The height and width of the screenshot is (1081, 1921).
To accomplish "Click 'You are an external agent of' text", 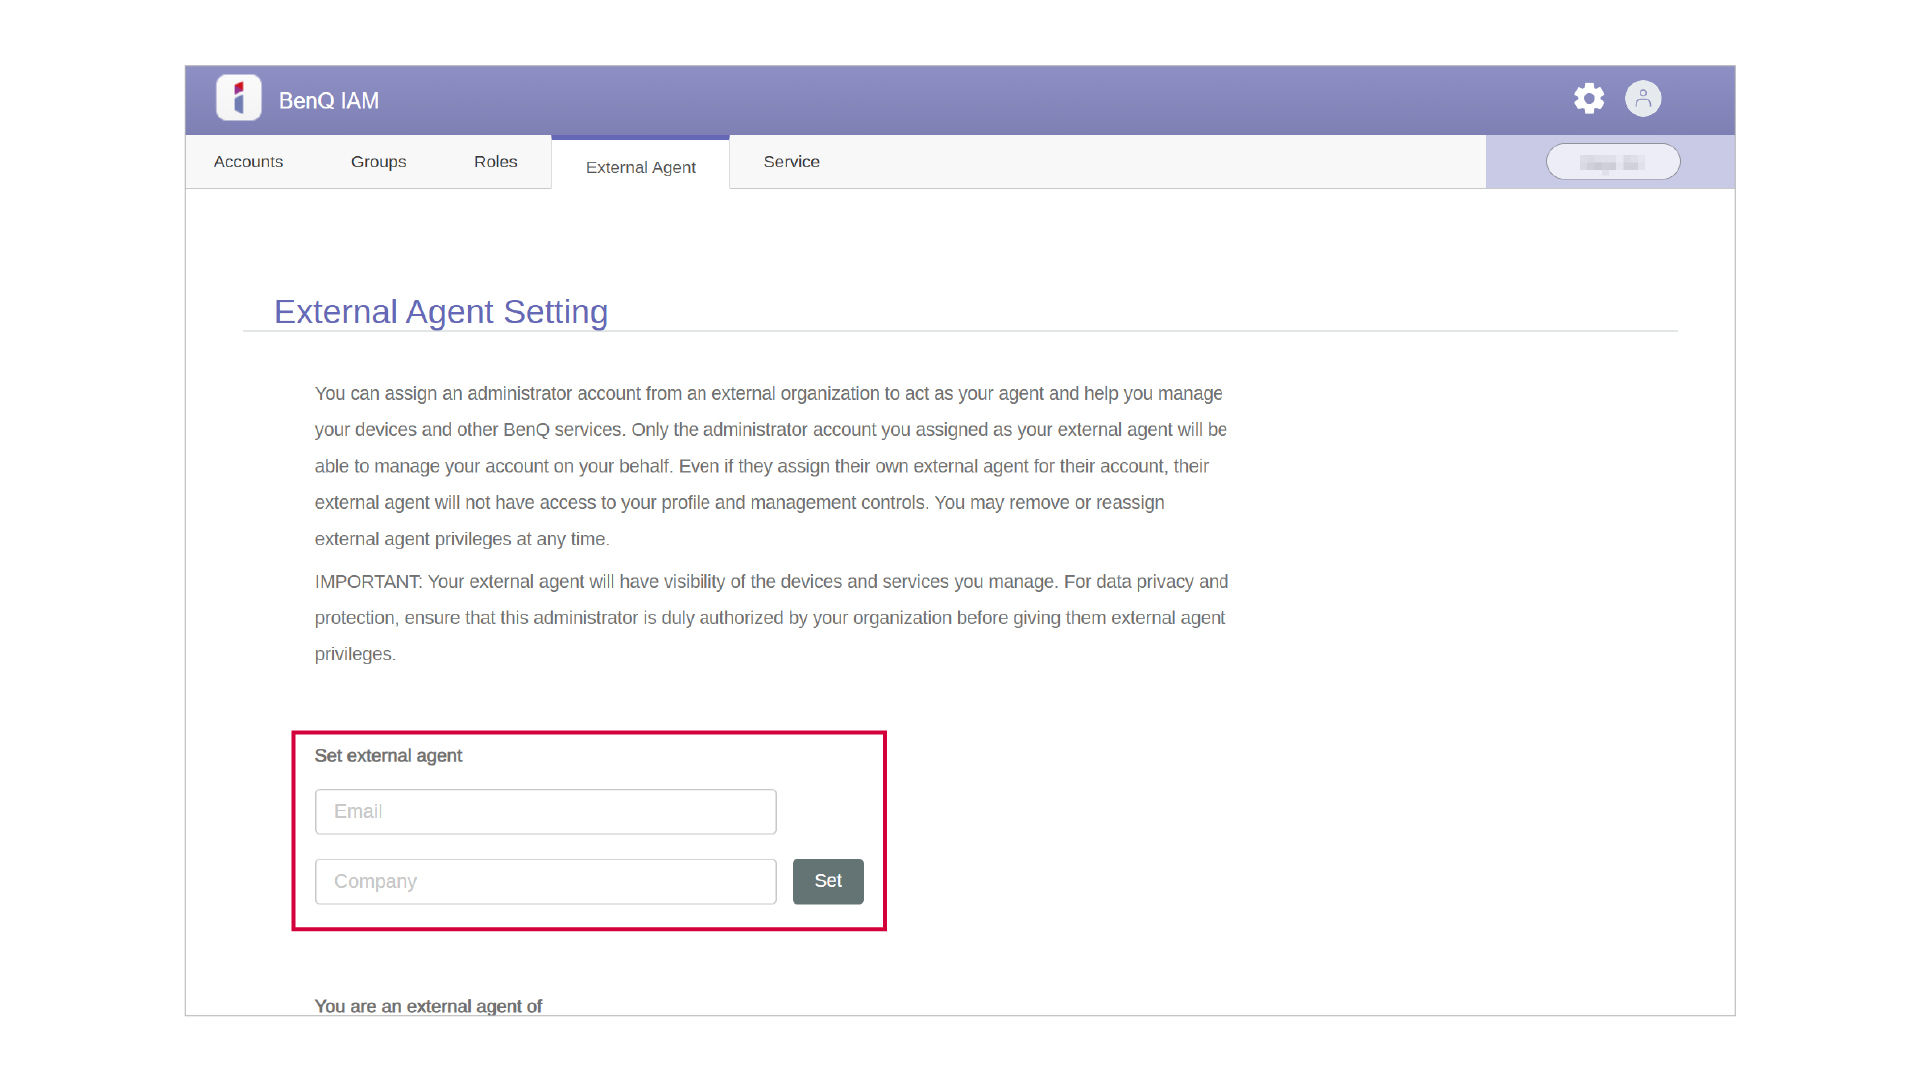I will 428,1006.
